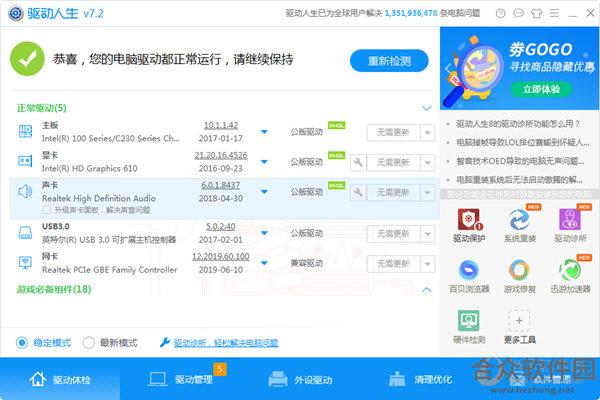This screenshot has height=400, width=600.
Task: Open version dropdown for 声卡 6.0.1.8437
Action: pyautogui.click(x=264, y=192)
